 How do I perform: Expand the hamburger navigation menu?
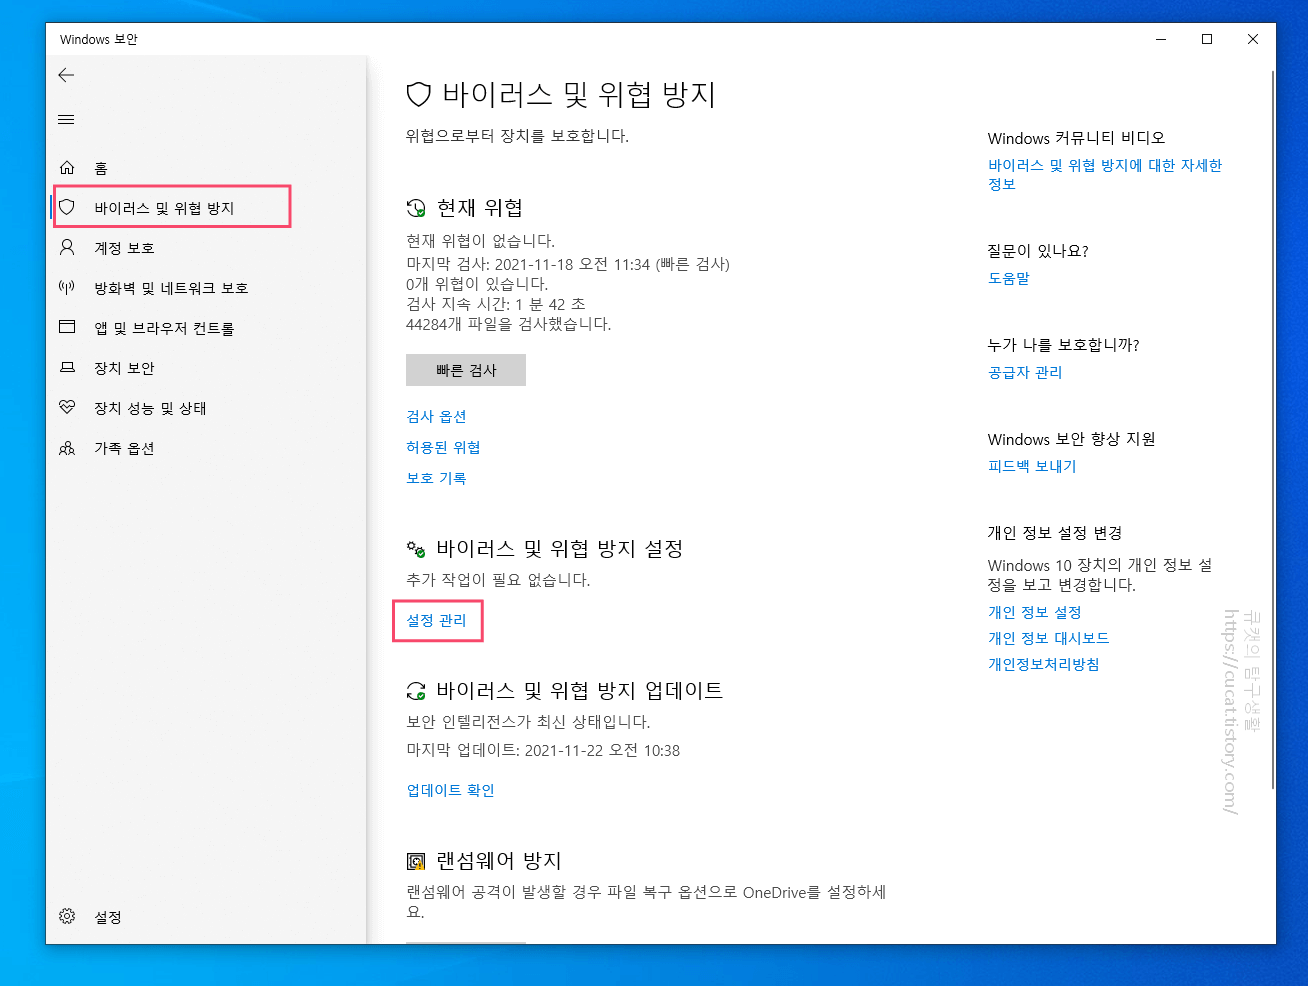click(x=66, y=119)
